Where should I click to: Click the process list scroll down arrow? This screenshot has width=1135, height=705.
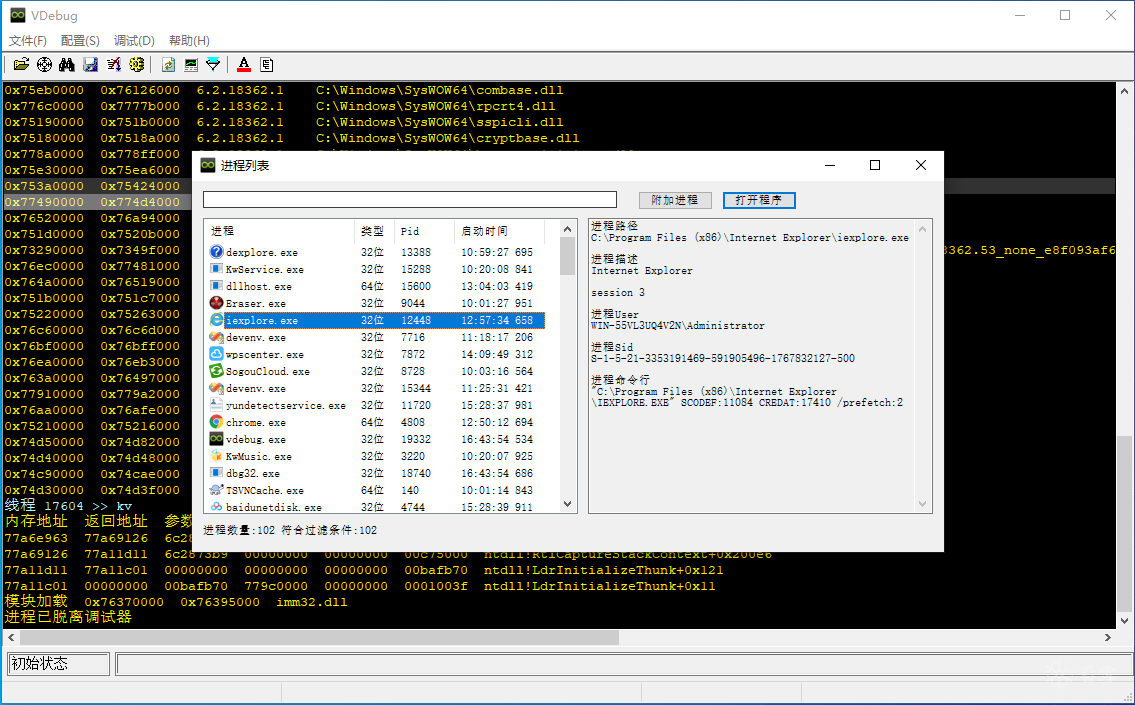(x=568, y=505)
